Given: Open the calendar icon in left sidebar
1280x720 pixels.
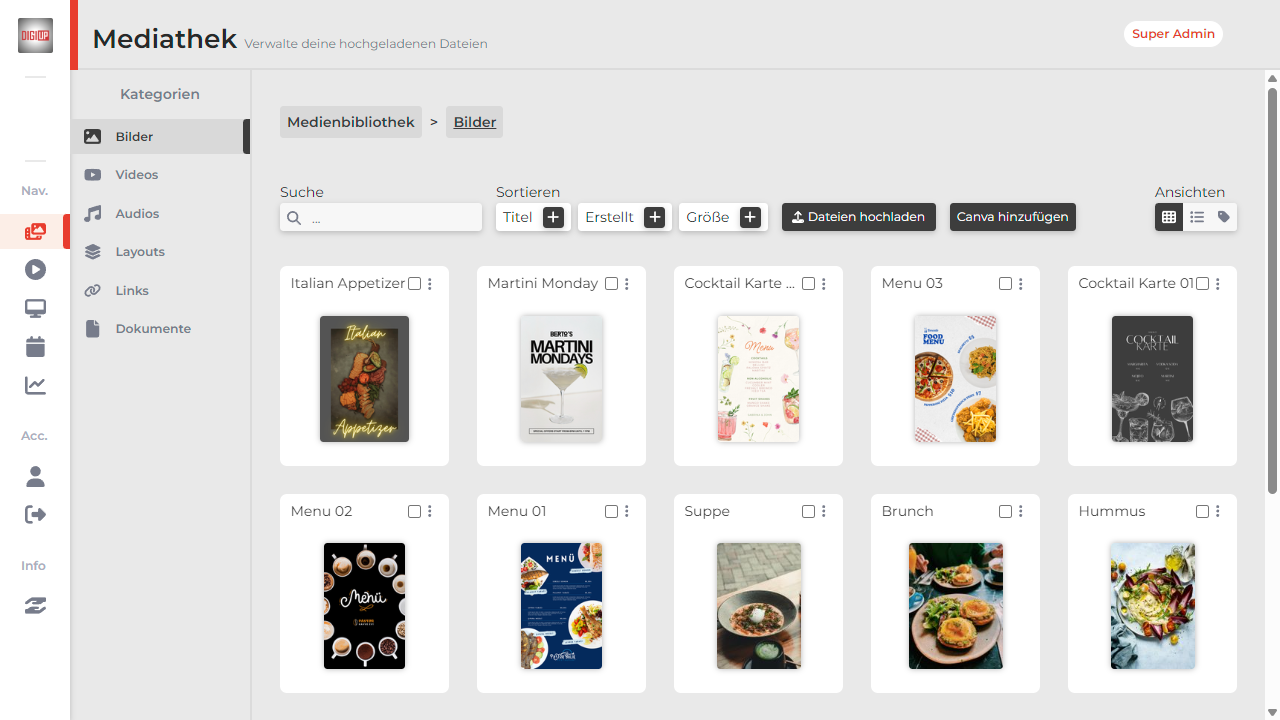Looking at the screenshot, I should pyautogui.click(x=35, y=347).
